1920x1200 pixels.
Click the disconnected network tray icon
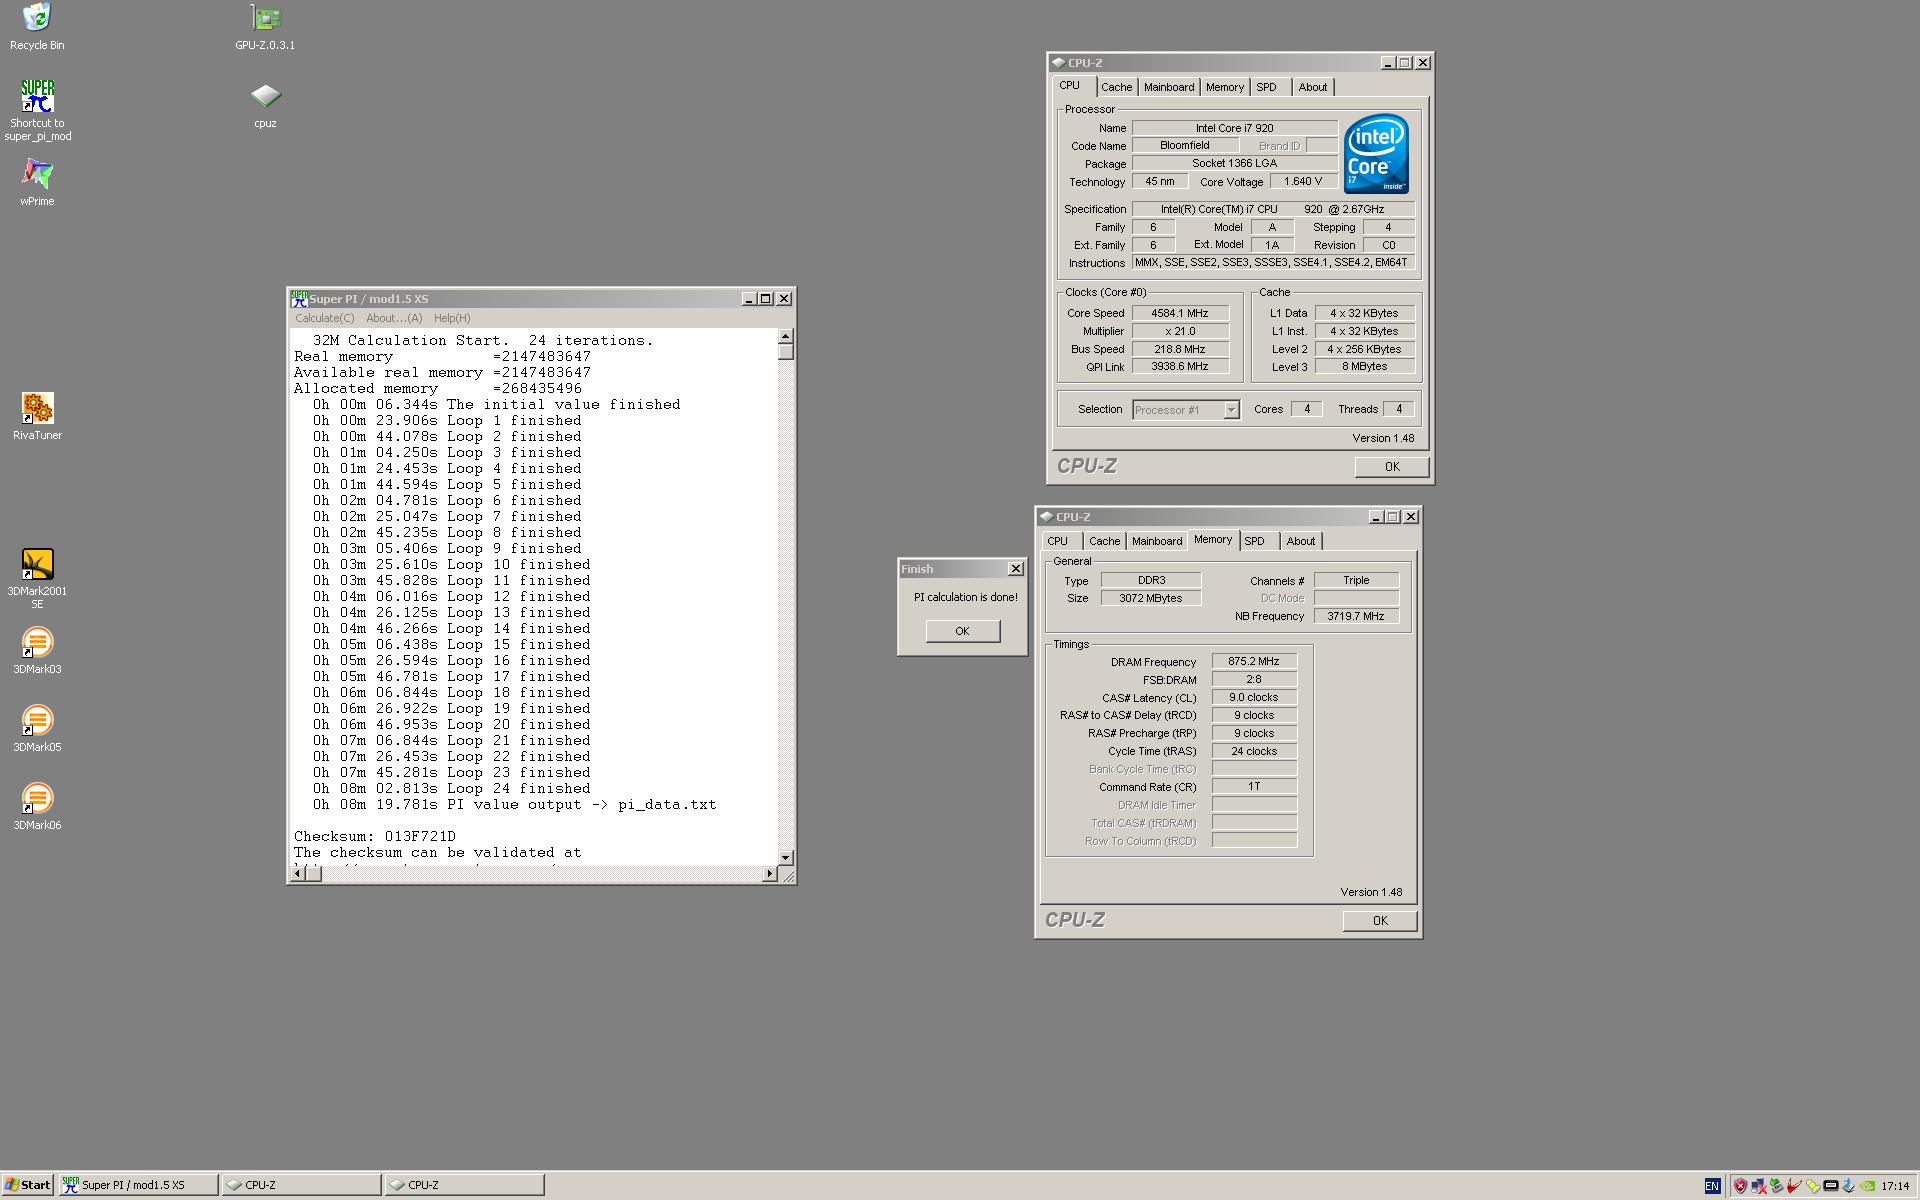point(1758,1186)
